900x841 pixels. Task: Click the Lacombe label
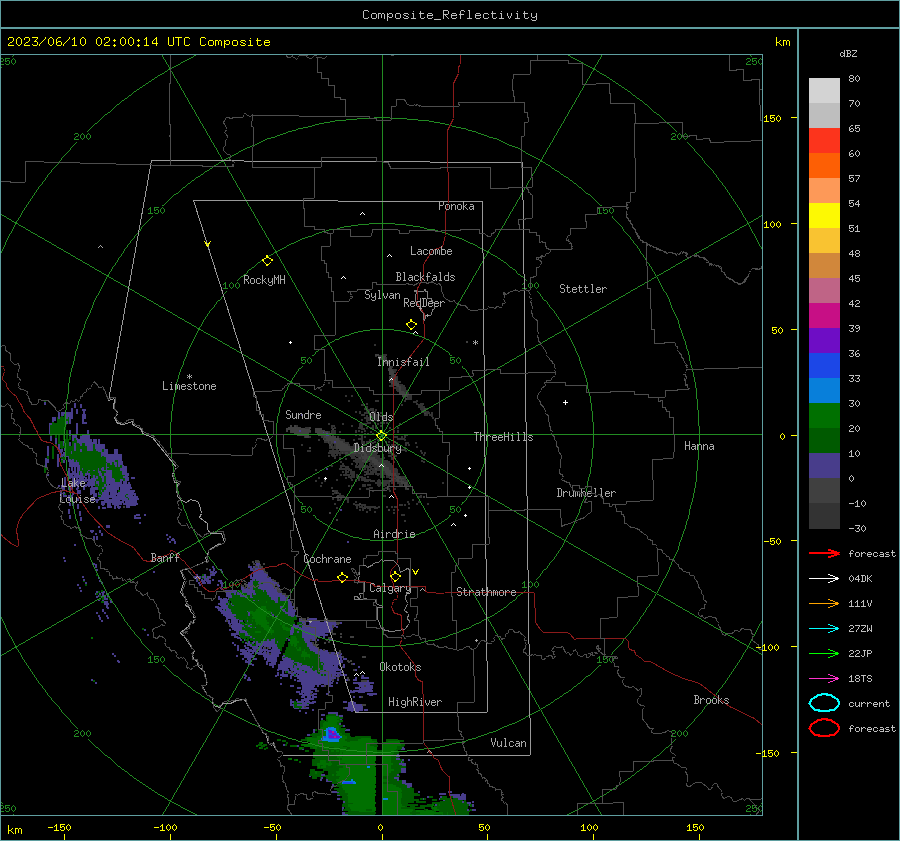click(x=431, y=251)
